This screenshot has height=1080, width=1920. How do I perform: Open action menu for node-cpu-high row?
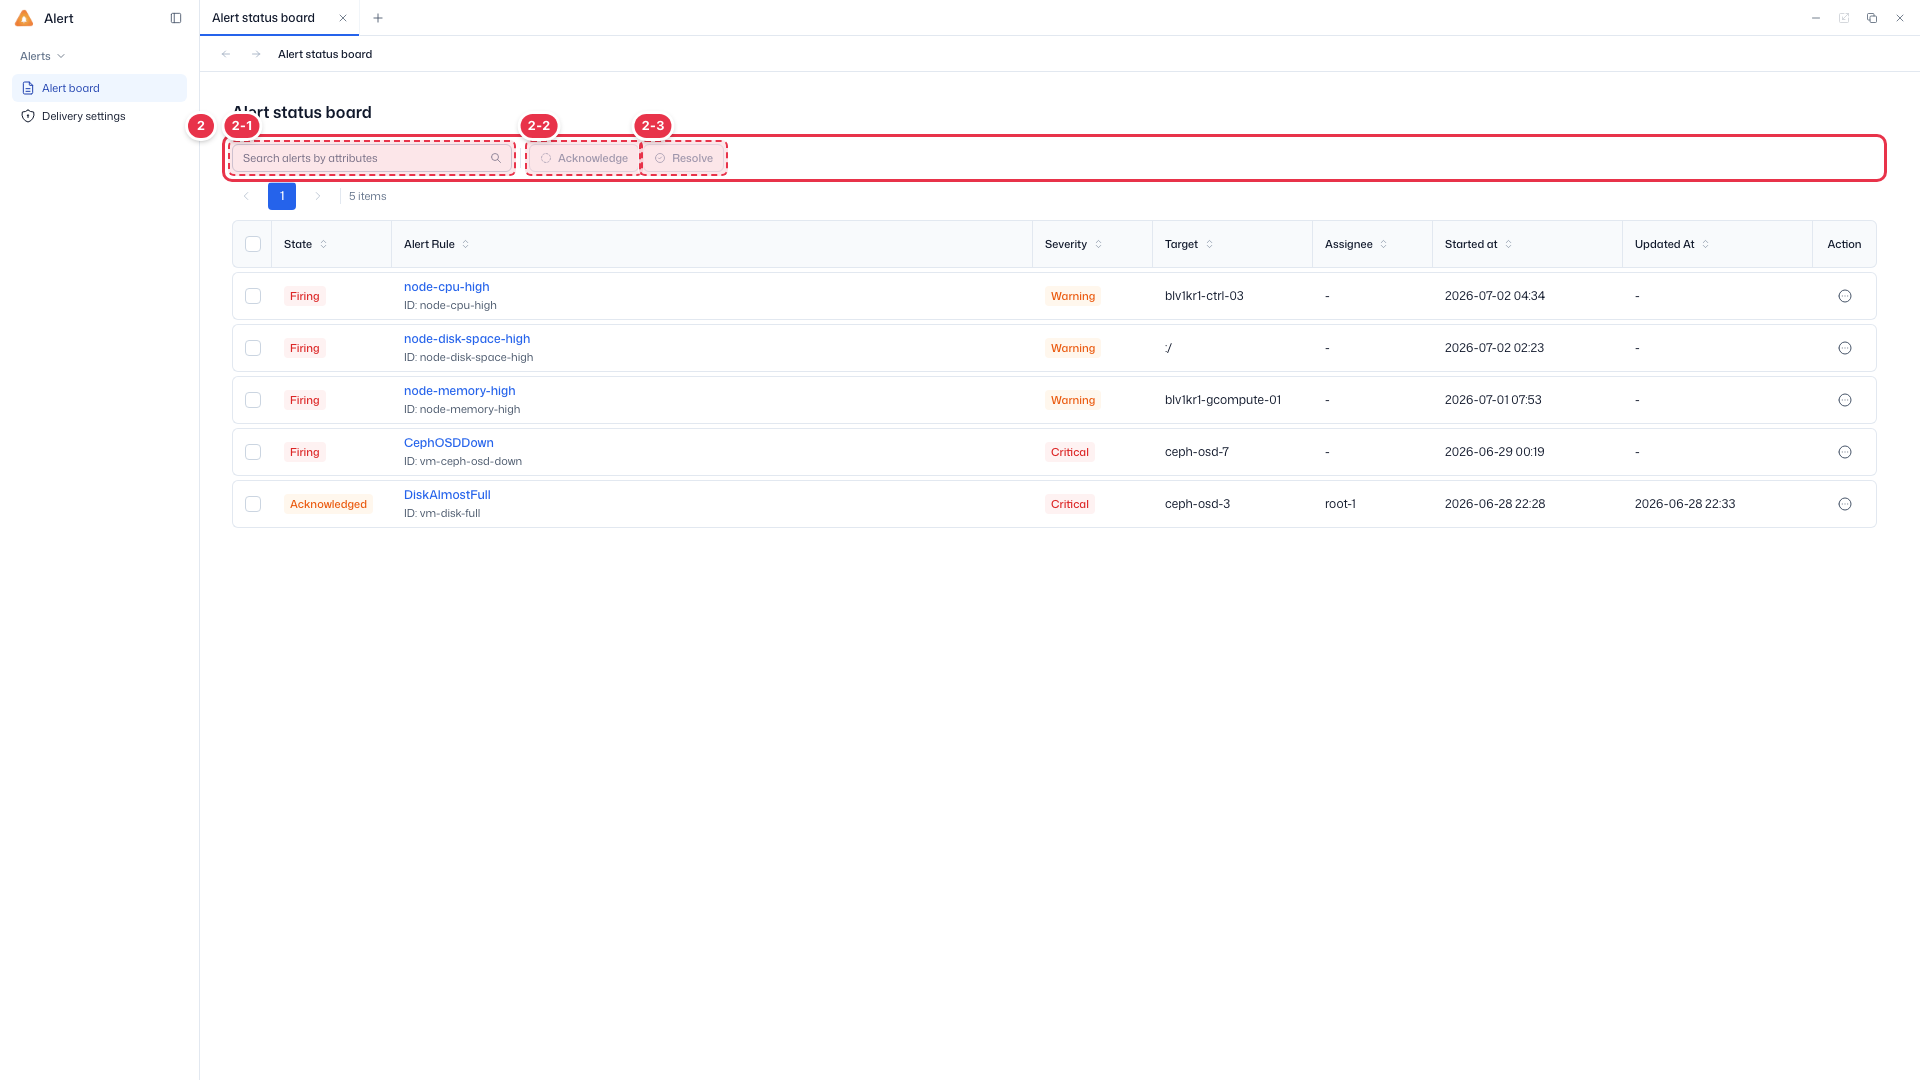point(1845,296)
